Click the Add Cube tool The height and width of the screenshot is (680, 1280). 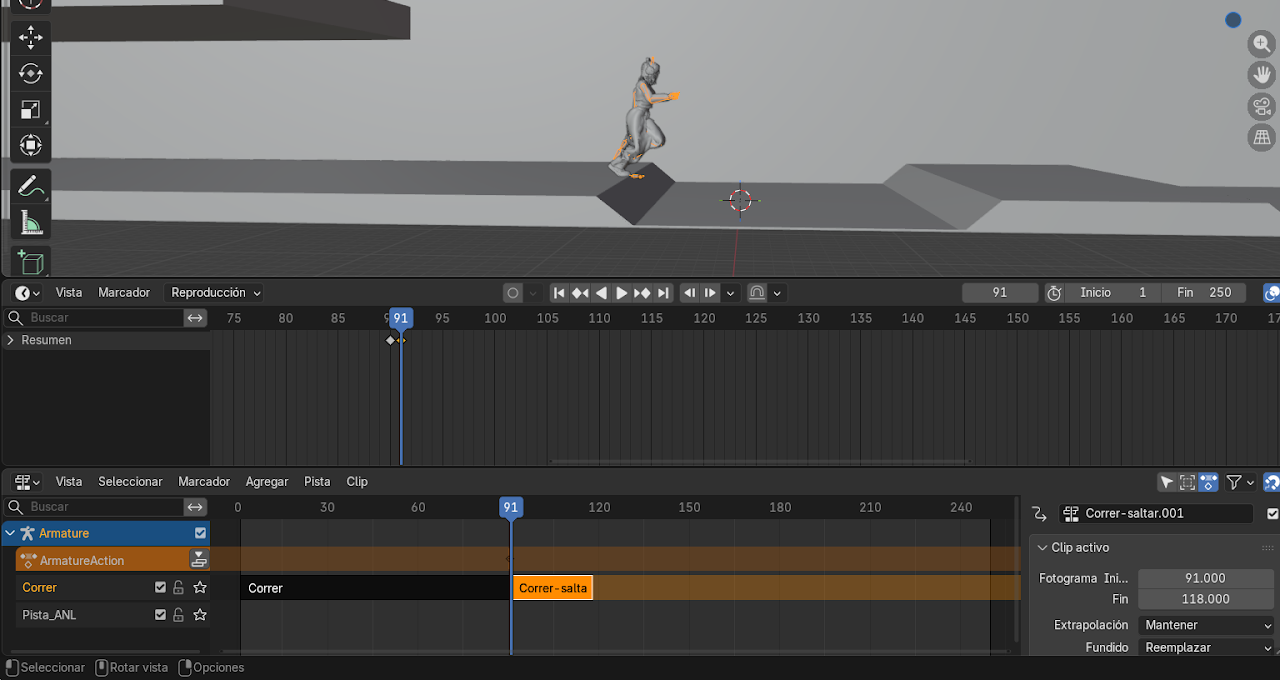30,262
